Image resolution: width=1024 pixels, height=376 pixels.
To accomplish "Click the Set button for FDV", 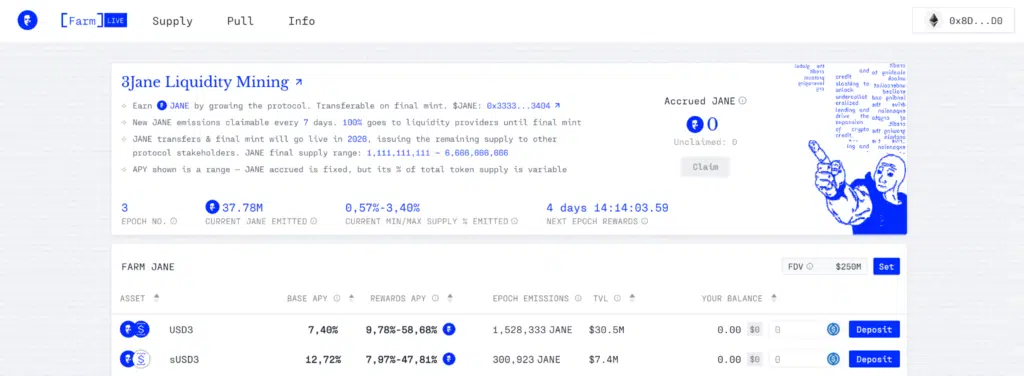I will point(886,266).
